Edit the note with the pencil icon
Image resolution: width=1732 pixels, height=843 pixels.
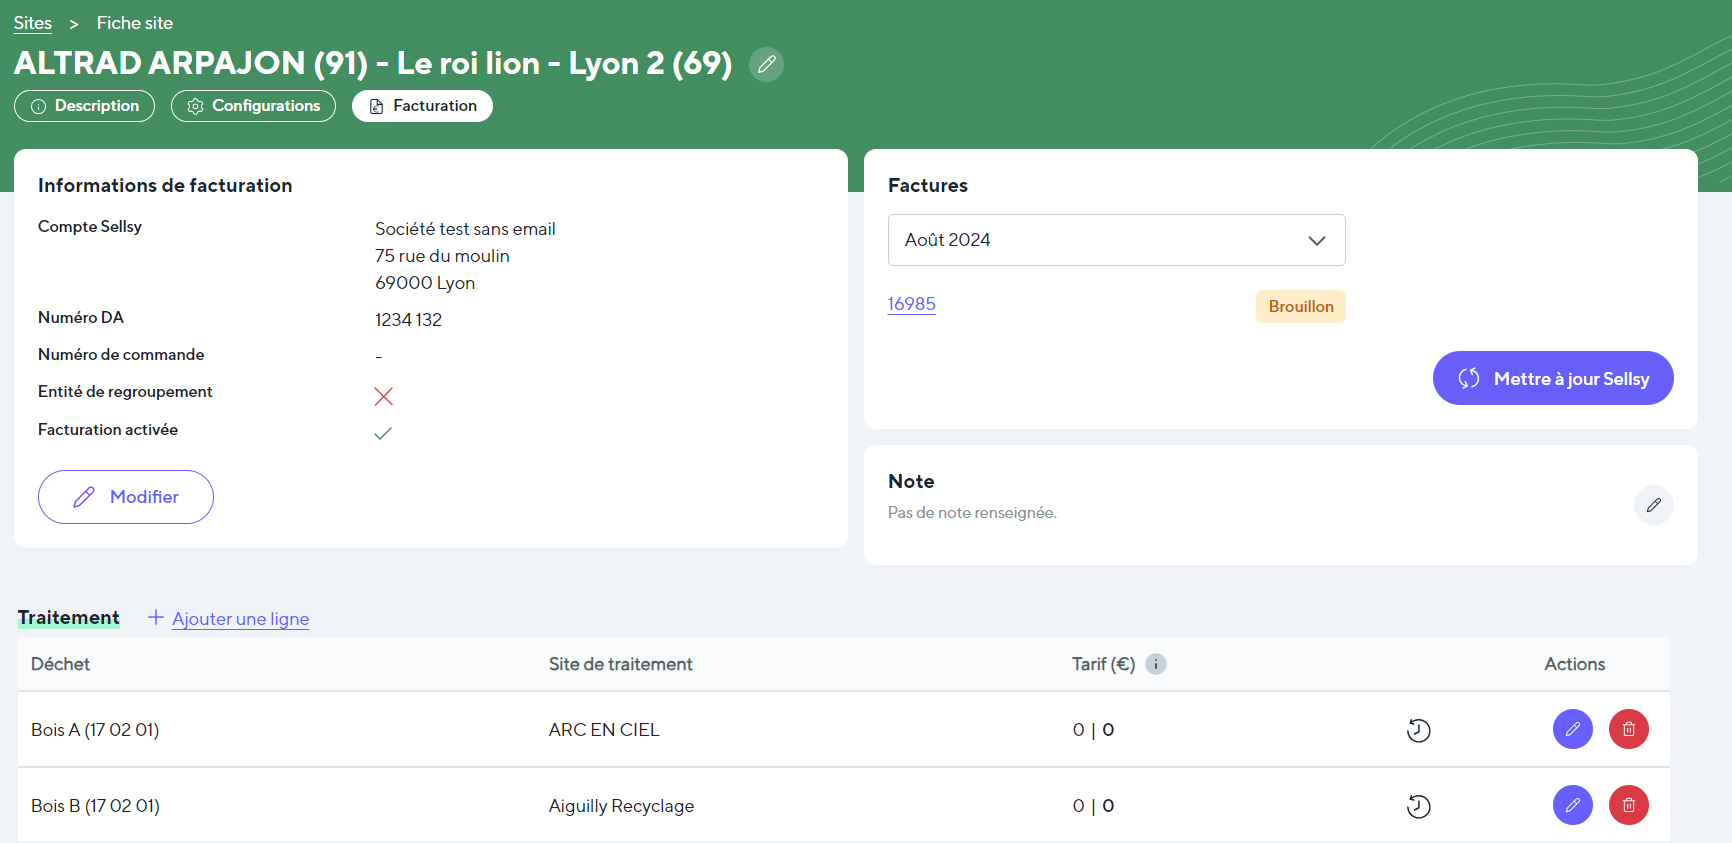pos(1653,505)
